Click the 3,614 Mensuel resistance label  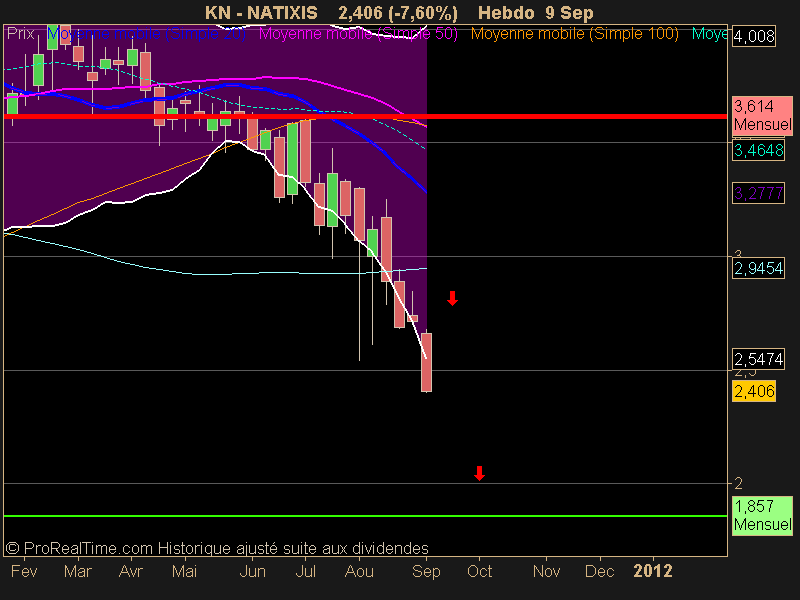[x=763, y=116]
